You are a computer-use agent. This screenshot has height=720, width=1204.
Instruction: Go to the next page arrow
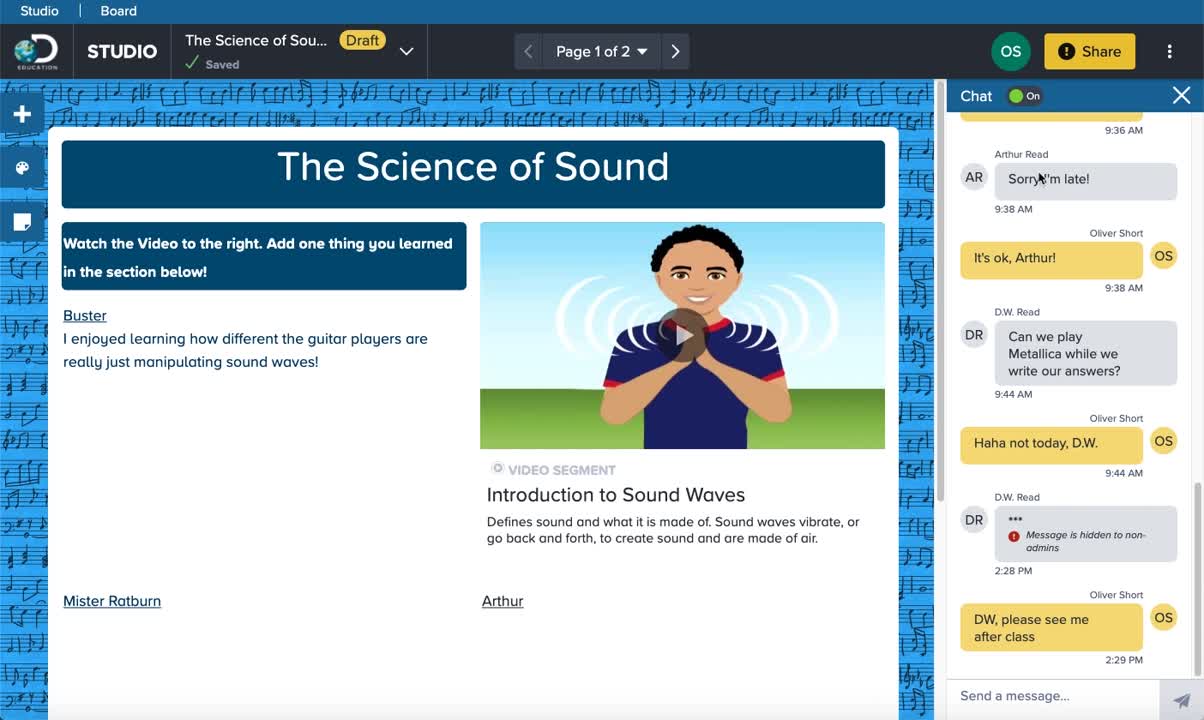676,52
